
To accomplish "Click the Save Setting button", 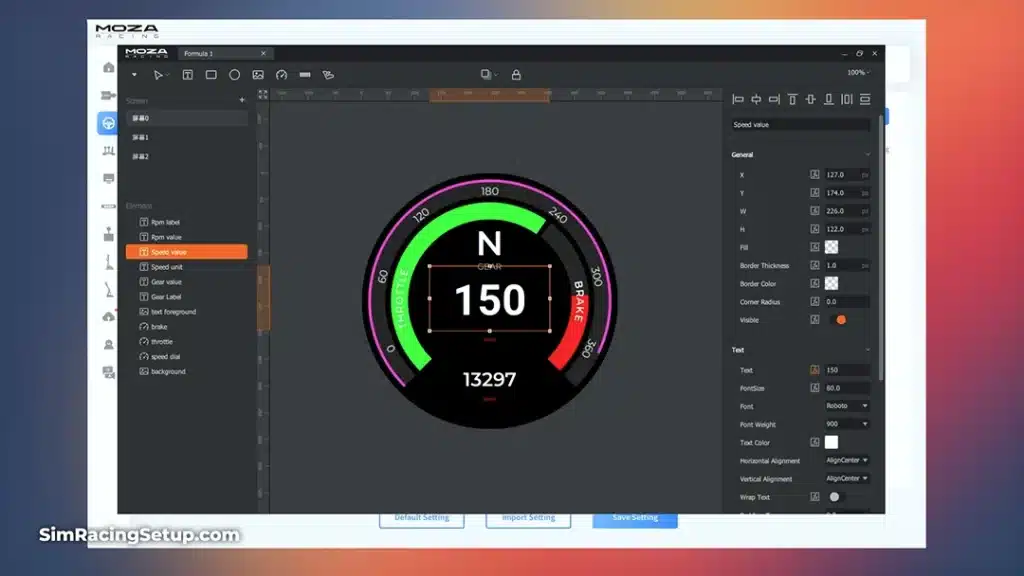I will [x=635, y=518].
